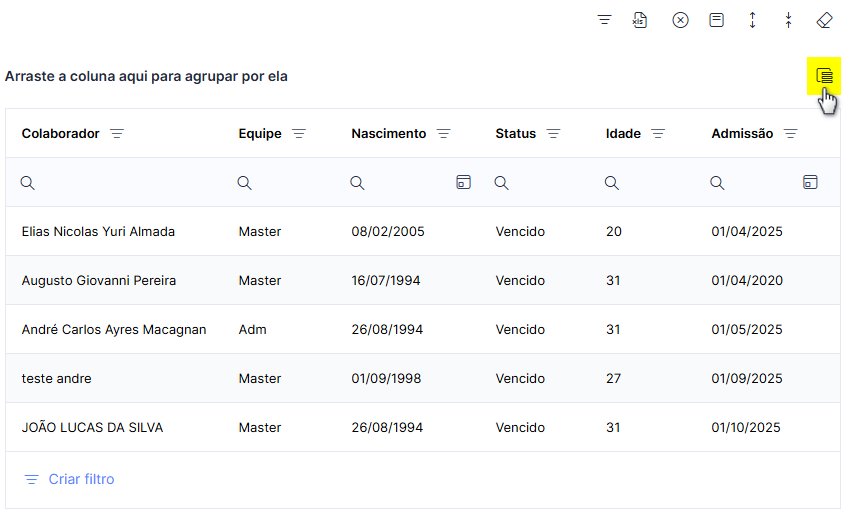Viewport: 845px width, 513px height.
Task: Click search magnifier under Nascimento column
Action: coord(357,183)
